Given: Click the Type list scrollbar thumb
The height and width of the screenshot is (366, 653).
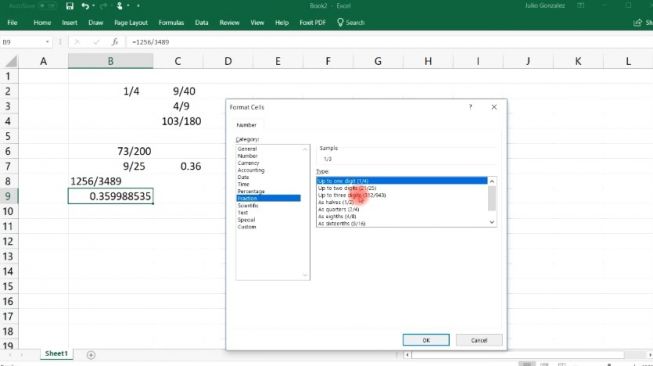Looking at the screenshot, I should (492, 198).
